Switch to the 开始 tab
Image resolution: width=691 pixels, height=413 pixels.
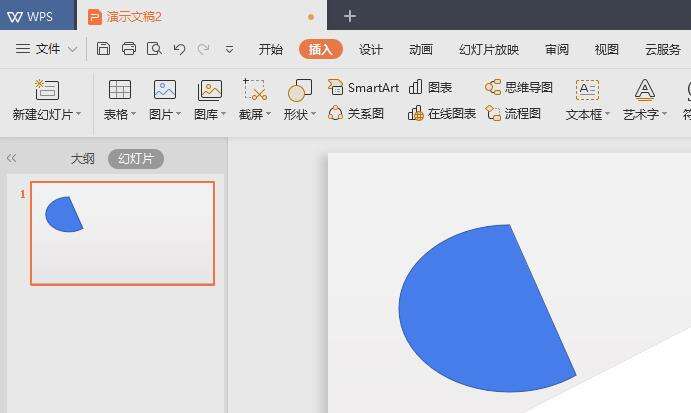[270, 49]
